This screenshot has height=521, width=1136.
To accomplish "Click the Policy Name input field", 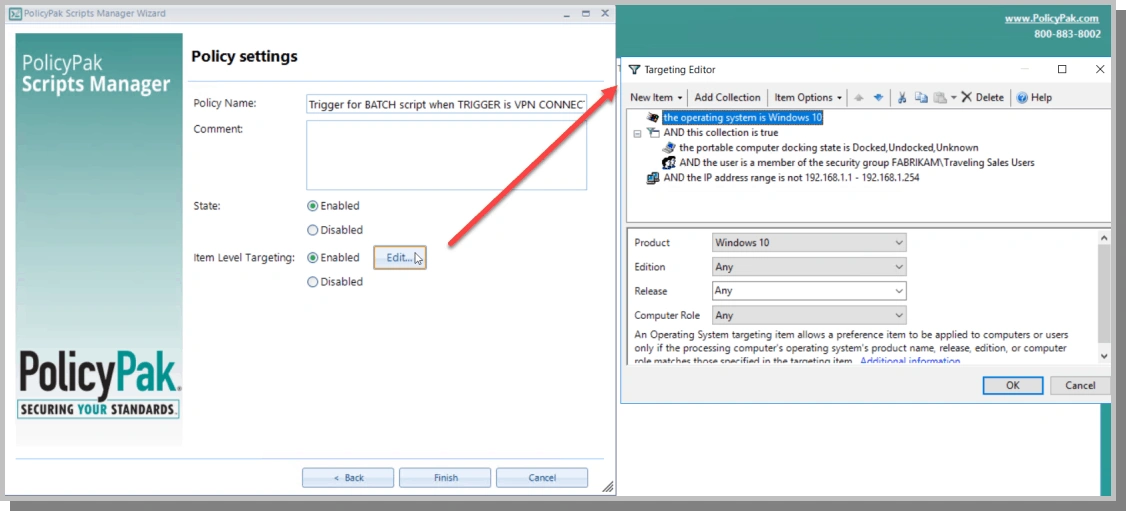I will tap(446, 104).
